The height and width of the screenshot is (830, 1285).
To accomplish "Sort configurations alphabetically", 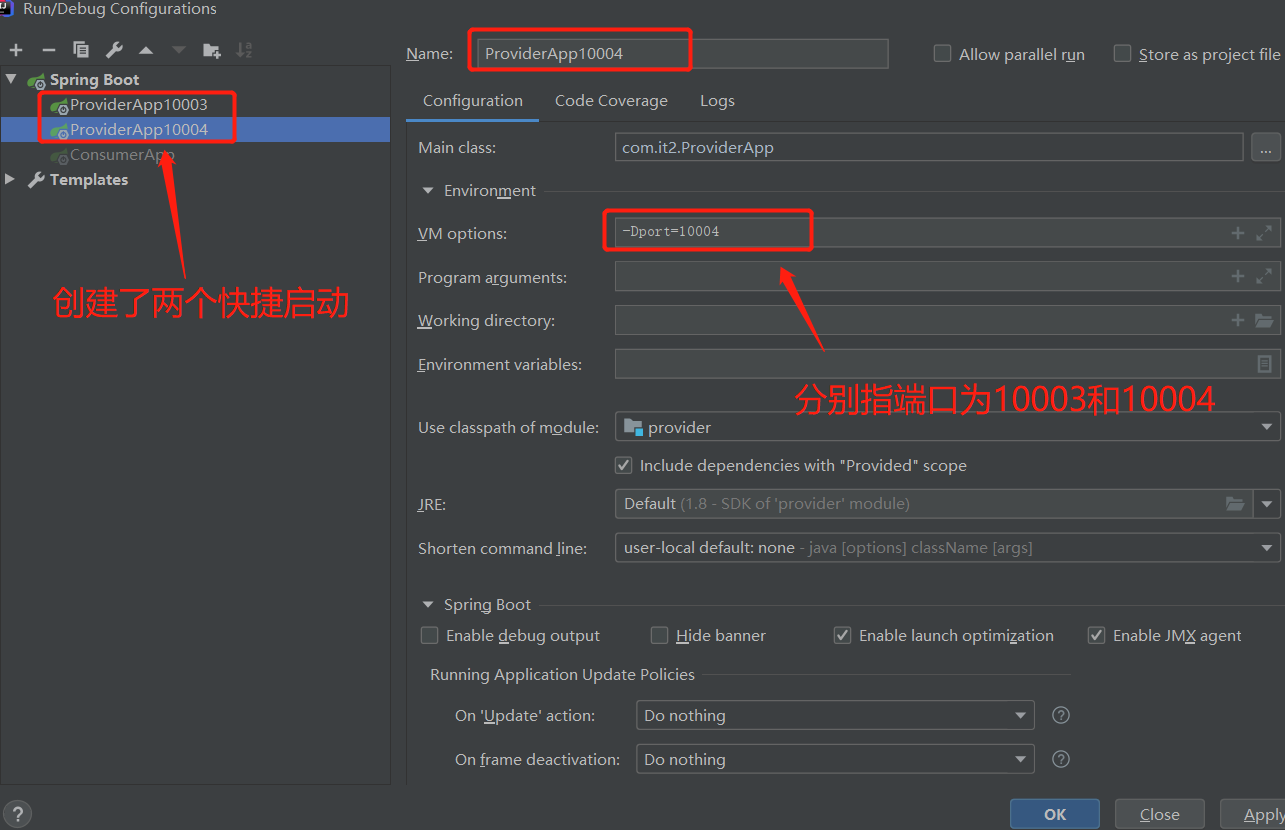I will coord(244,50).
